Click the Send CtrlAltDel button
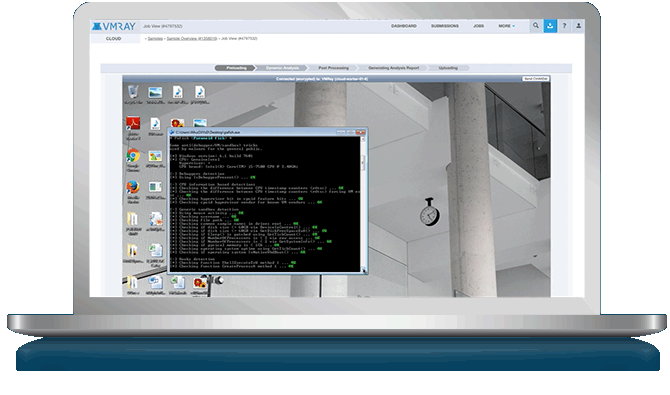 point(535,79)
